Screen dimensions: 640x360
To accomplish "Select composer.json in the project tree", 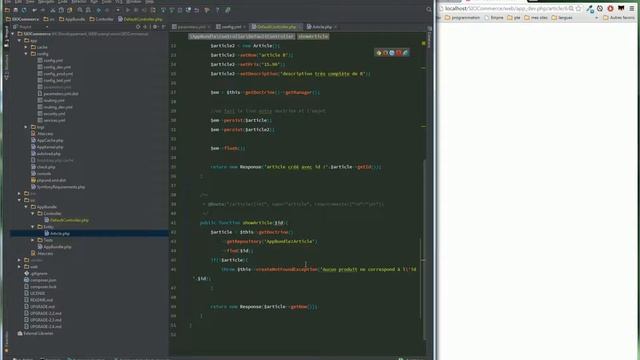I will tap(40, 280).
